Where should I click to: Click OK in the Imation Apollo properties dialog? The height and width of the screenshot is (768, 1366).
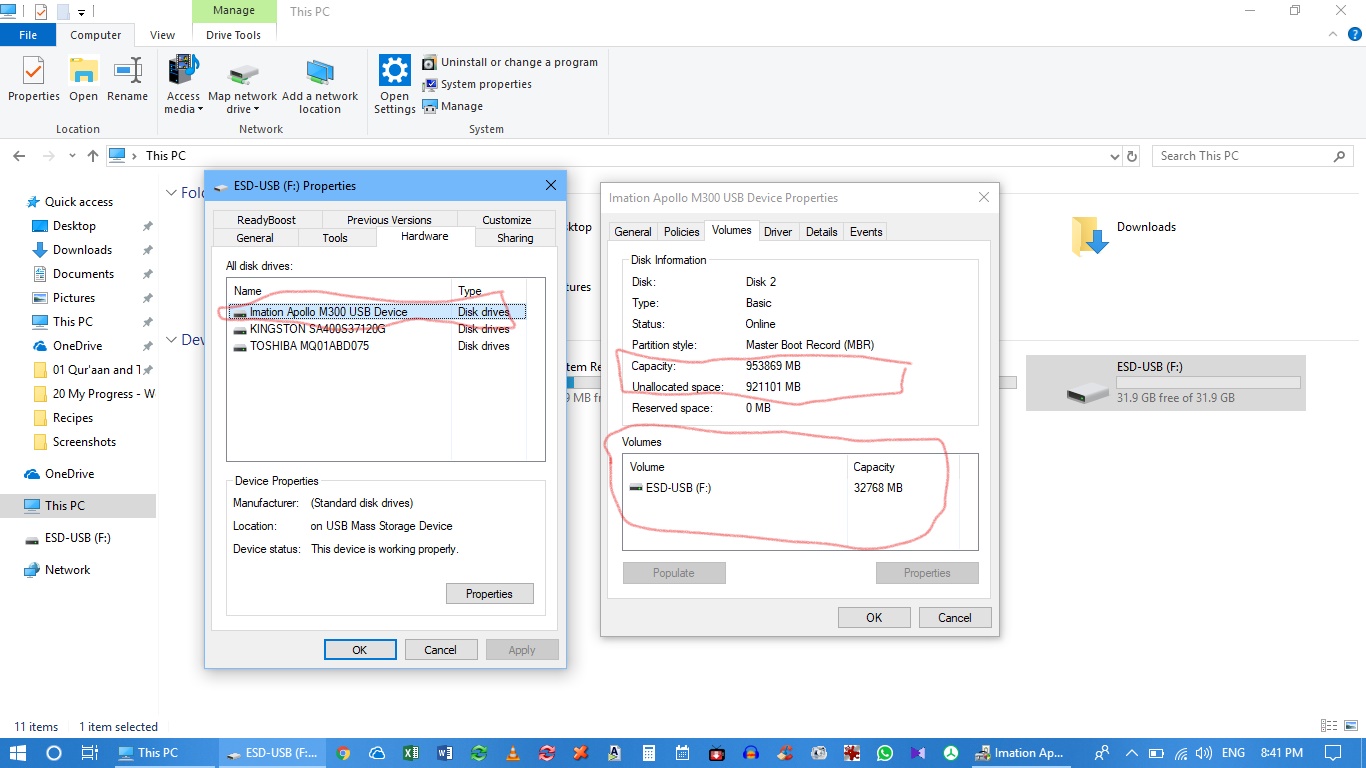(873, 617)
